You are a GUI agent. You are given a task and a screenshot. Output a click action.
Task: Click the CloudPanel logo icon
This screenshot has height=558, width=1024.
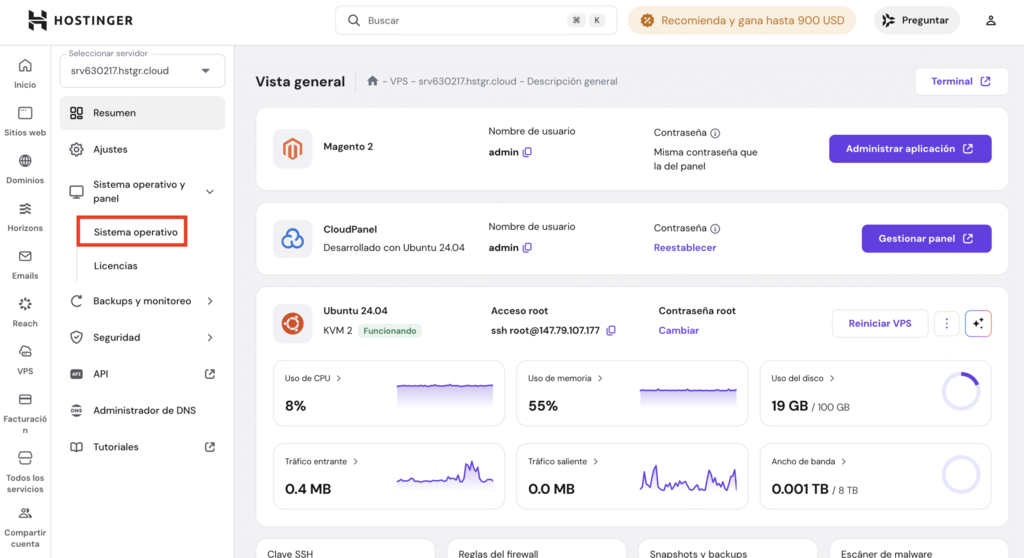[293, 238]
